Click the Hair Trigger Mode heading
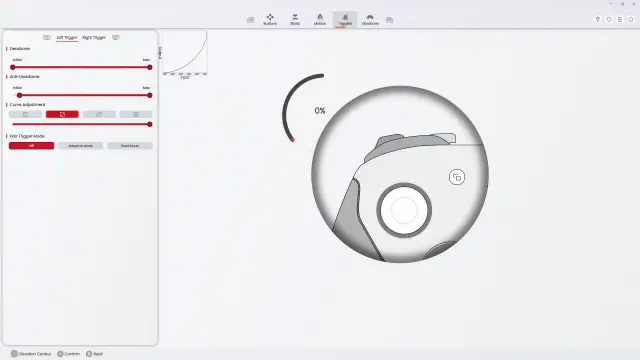Screen dimensions: 640x360 pyautogui.click(x=27, y=136)
